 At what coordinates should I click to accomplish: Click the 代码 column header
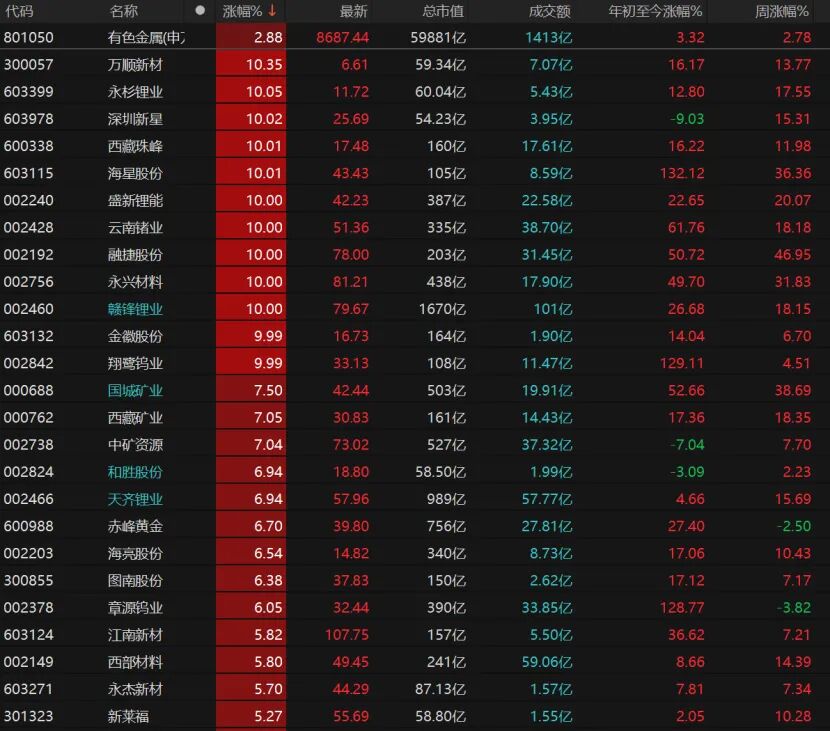click(x=19, y=11)
